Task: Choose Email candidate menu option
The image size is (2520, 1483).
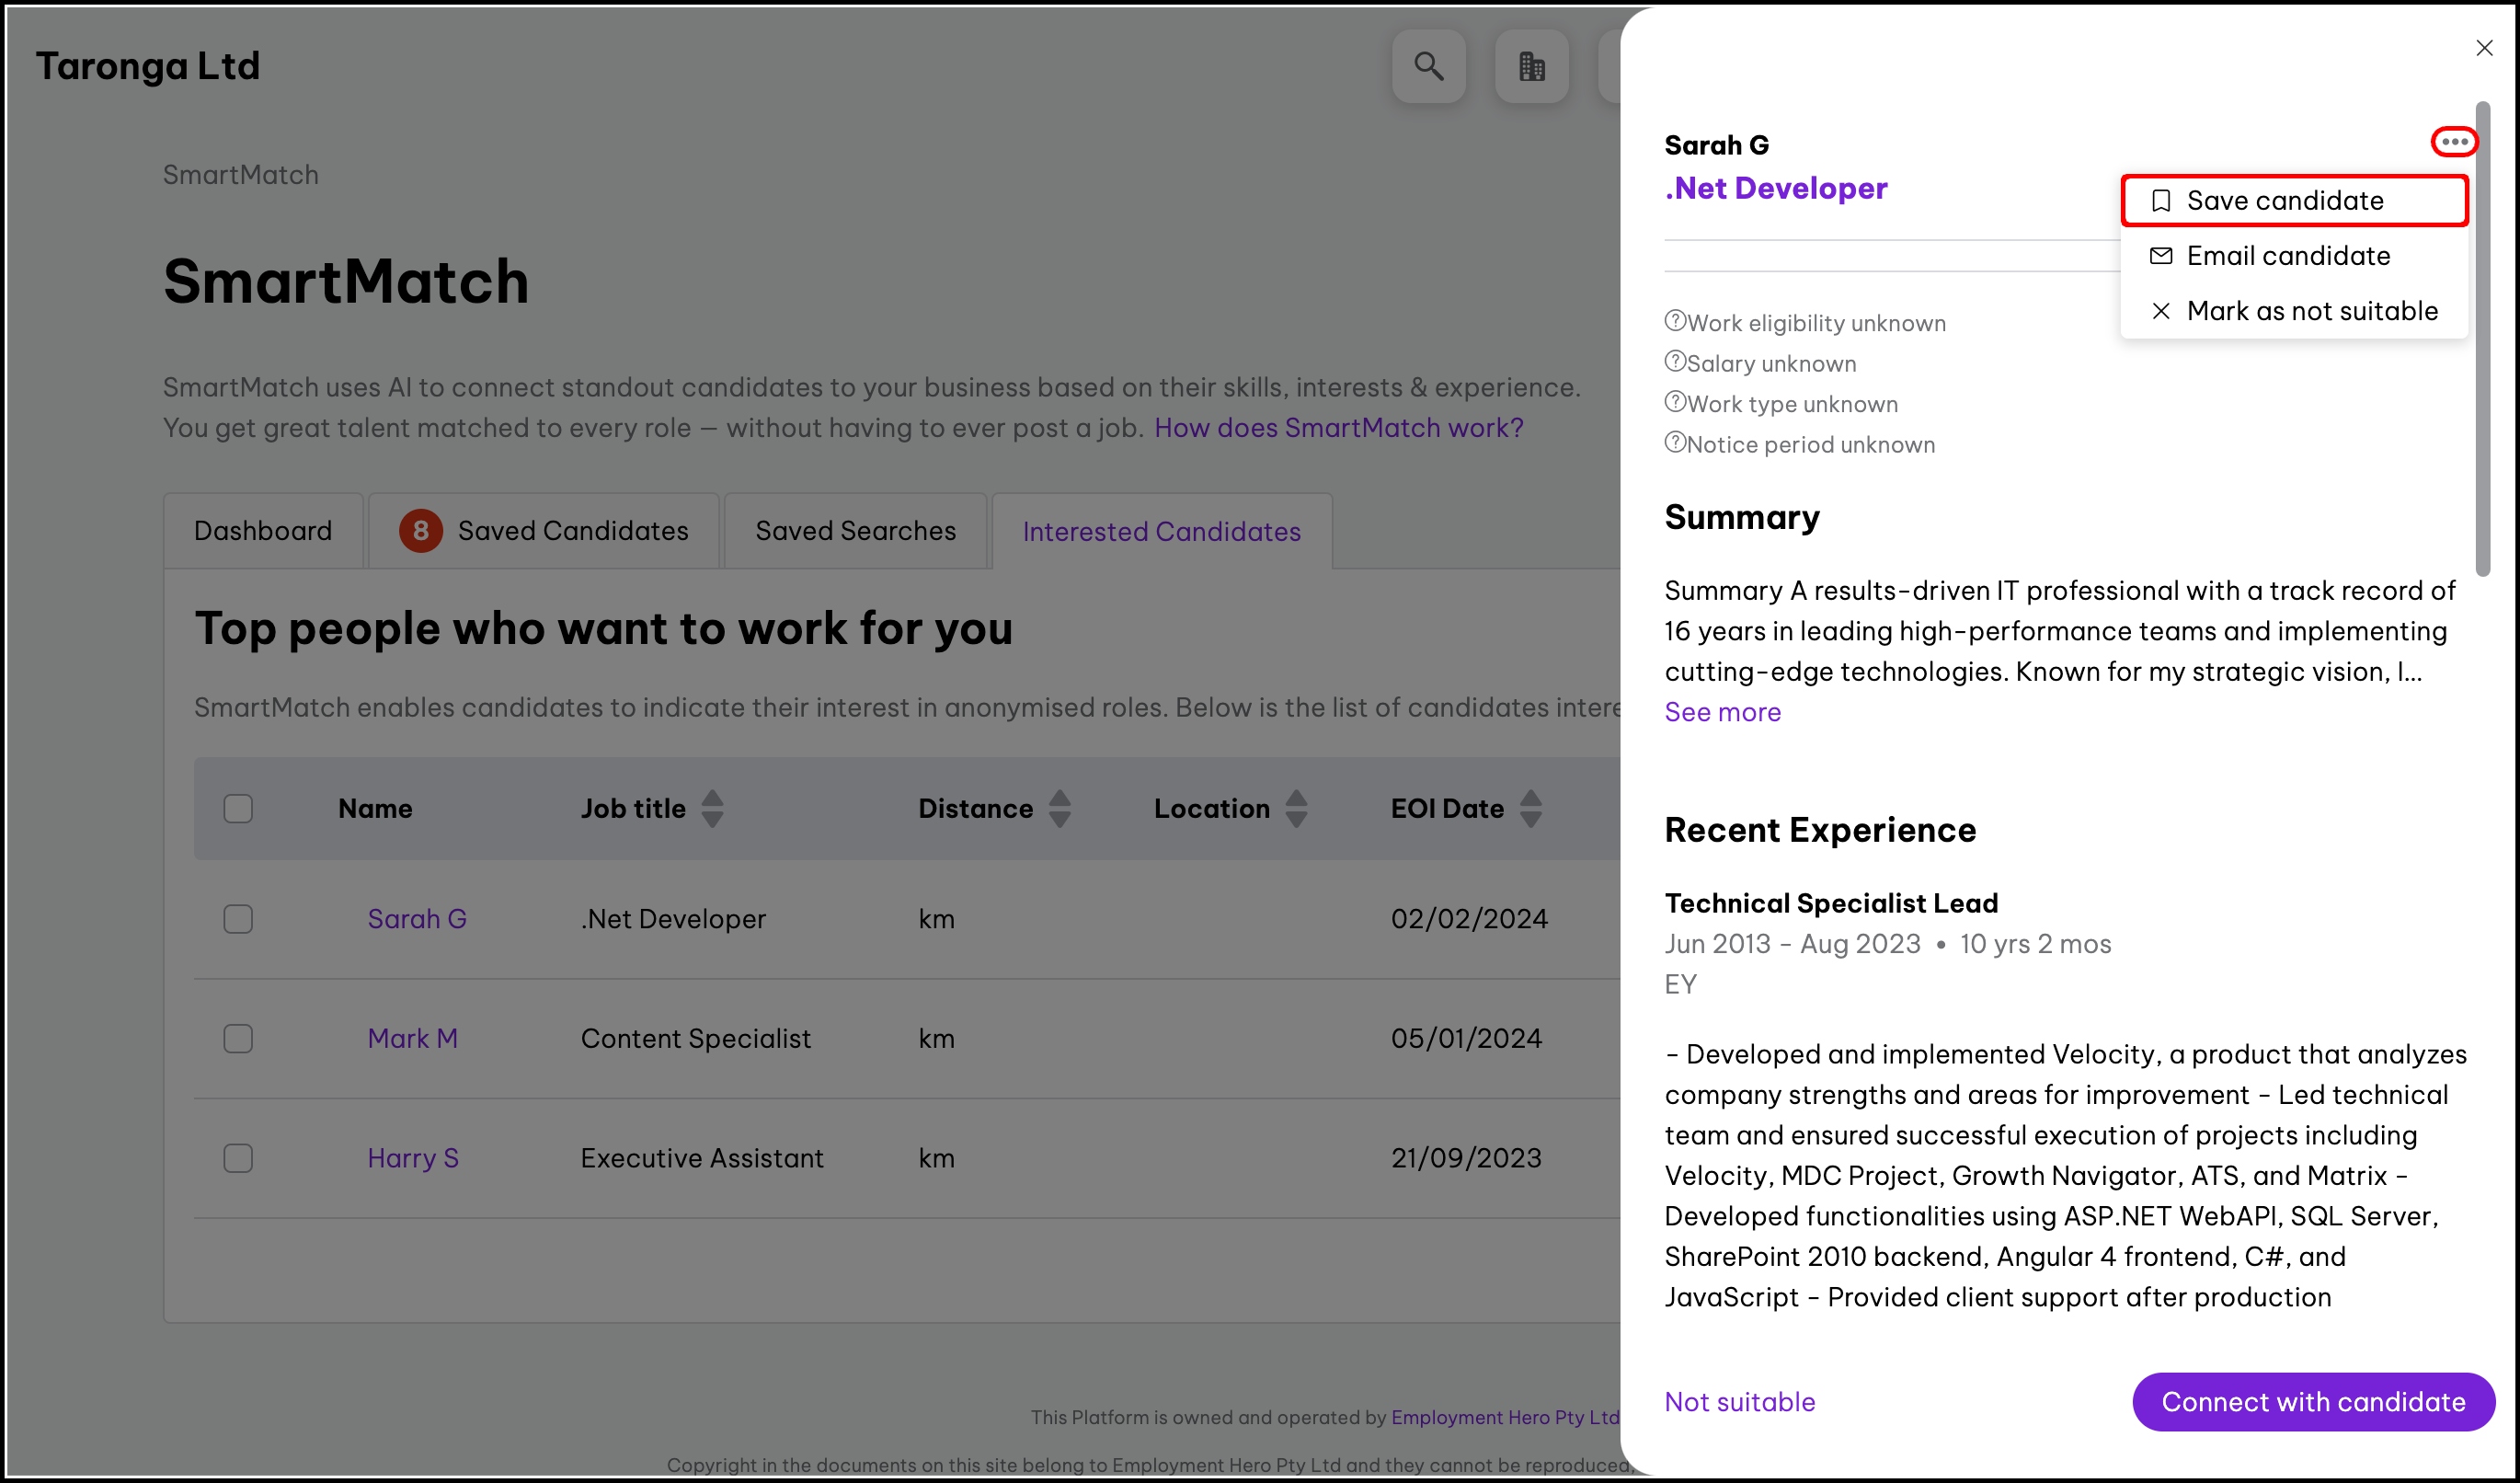Action: [x=2287, y=256]
